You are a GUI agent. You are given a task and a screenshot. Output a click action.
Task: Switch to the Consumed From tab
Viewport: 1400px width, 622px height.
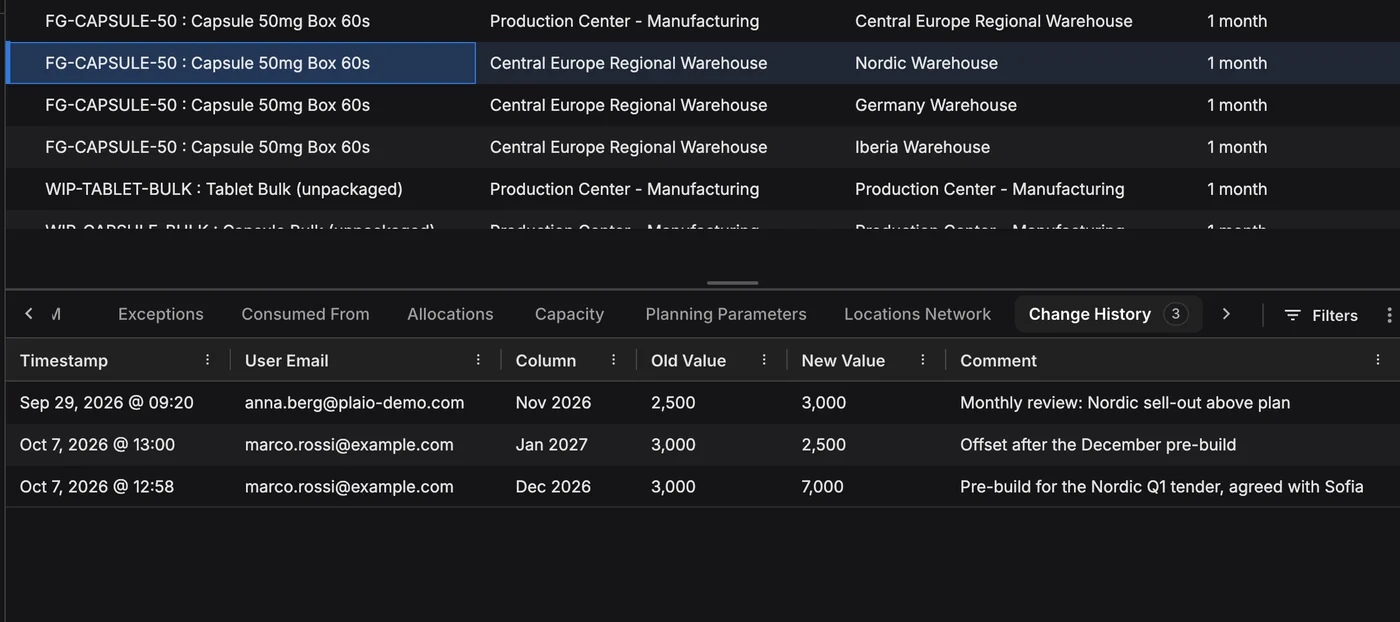pos(305,314)
